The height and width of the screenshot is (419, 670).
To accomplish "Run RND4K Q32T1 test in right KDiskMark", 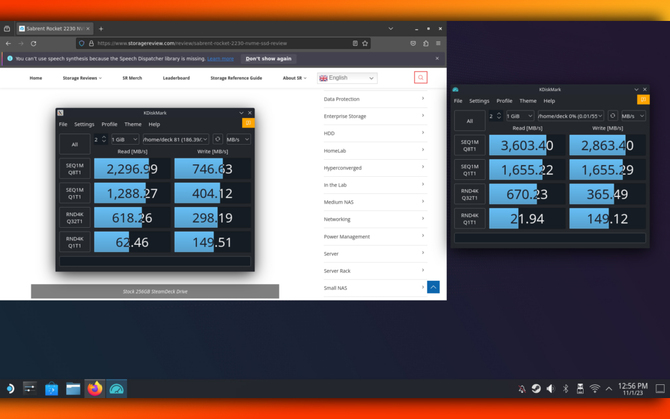I will 470,194.
